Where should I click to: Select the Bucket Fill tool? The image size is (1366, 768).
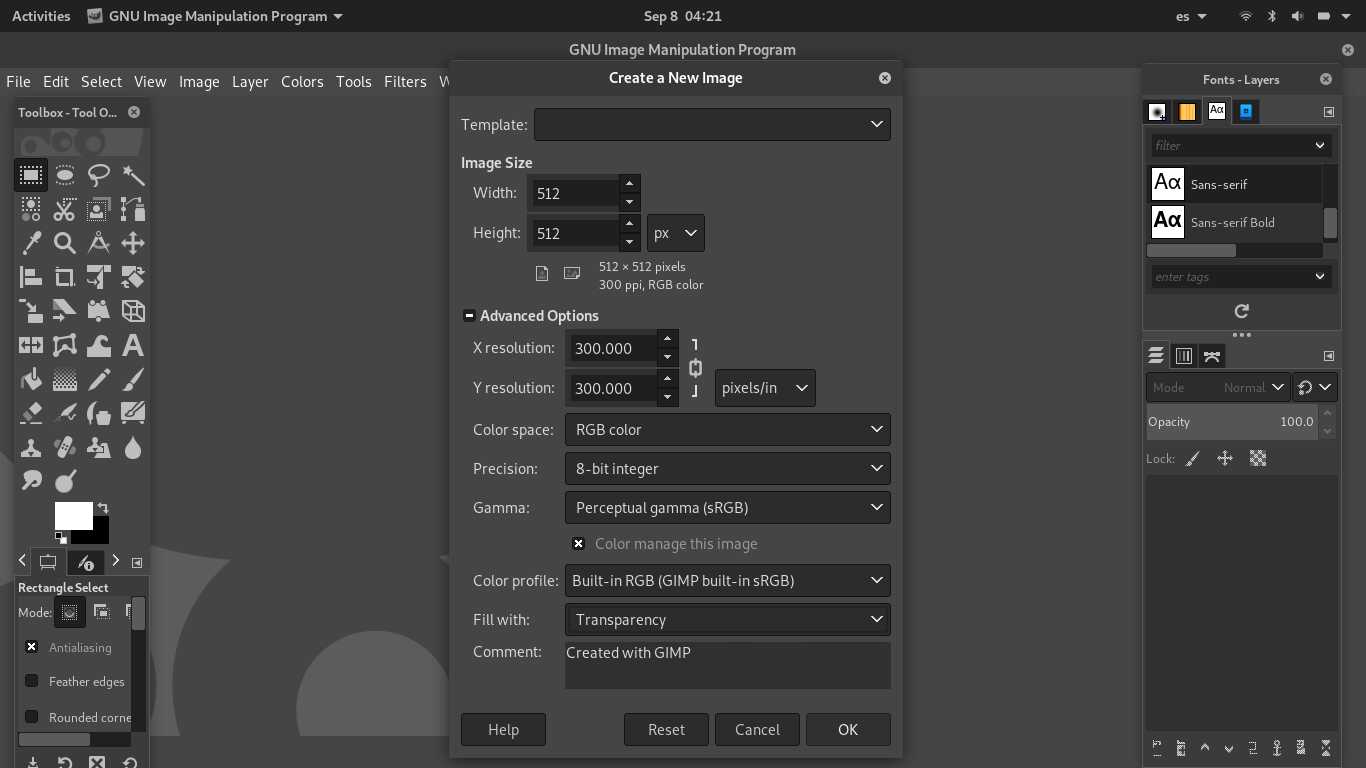point(31,380)
